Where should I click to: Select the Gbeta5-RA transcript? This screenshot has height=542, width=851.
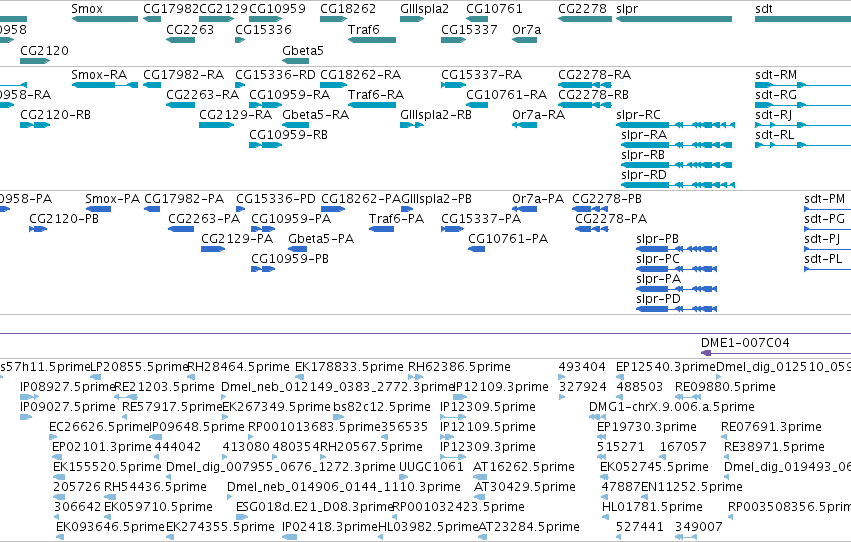tap(296, 125)
